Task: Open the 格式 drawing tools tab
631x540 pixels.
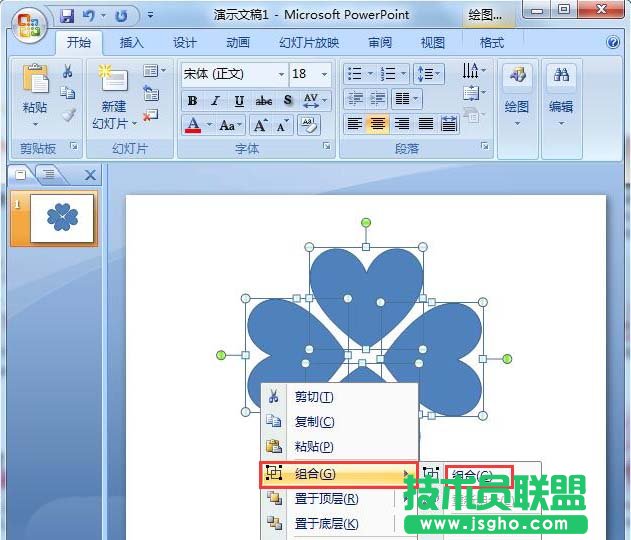Action: [x=492, y=42]
